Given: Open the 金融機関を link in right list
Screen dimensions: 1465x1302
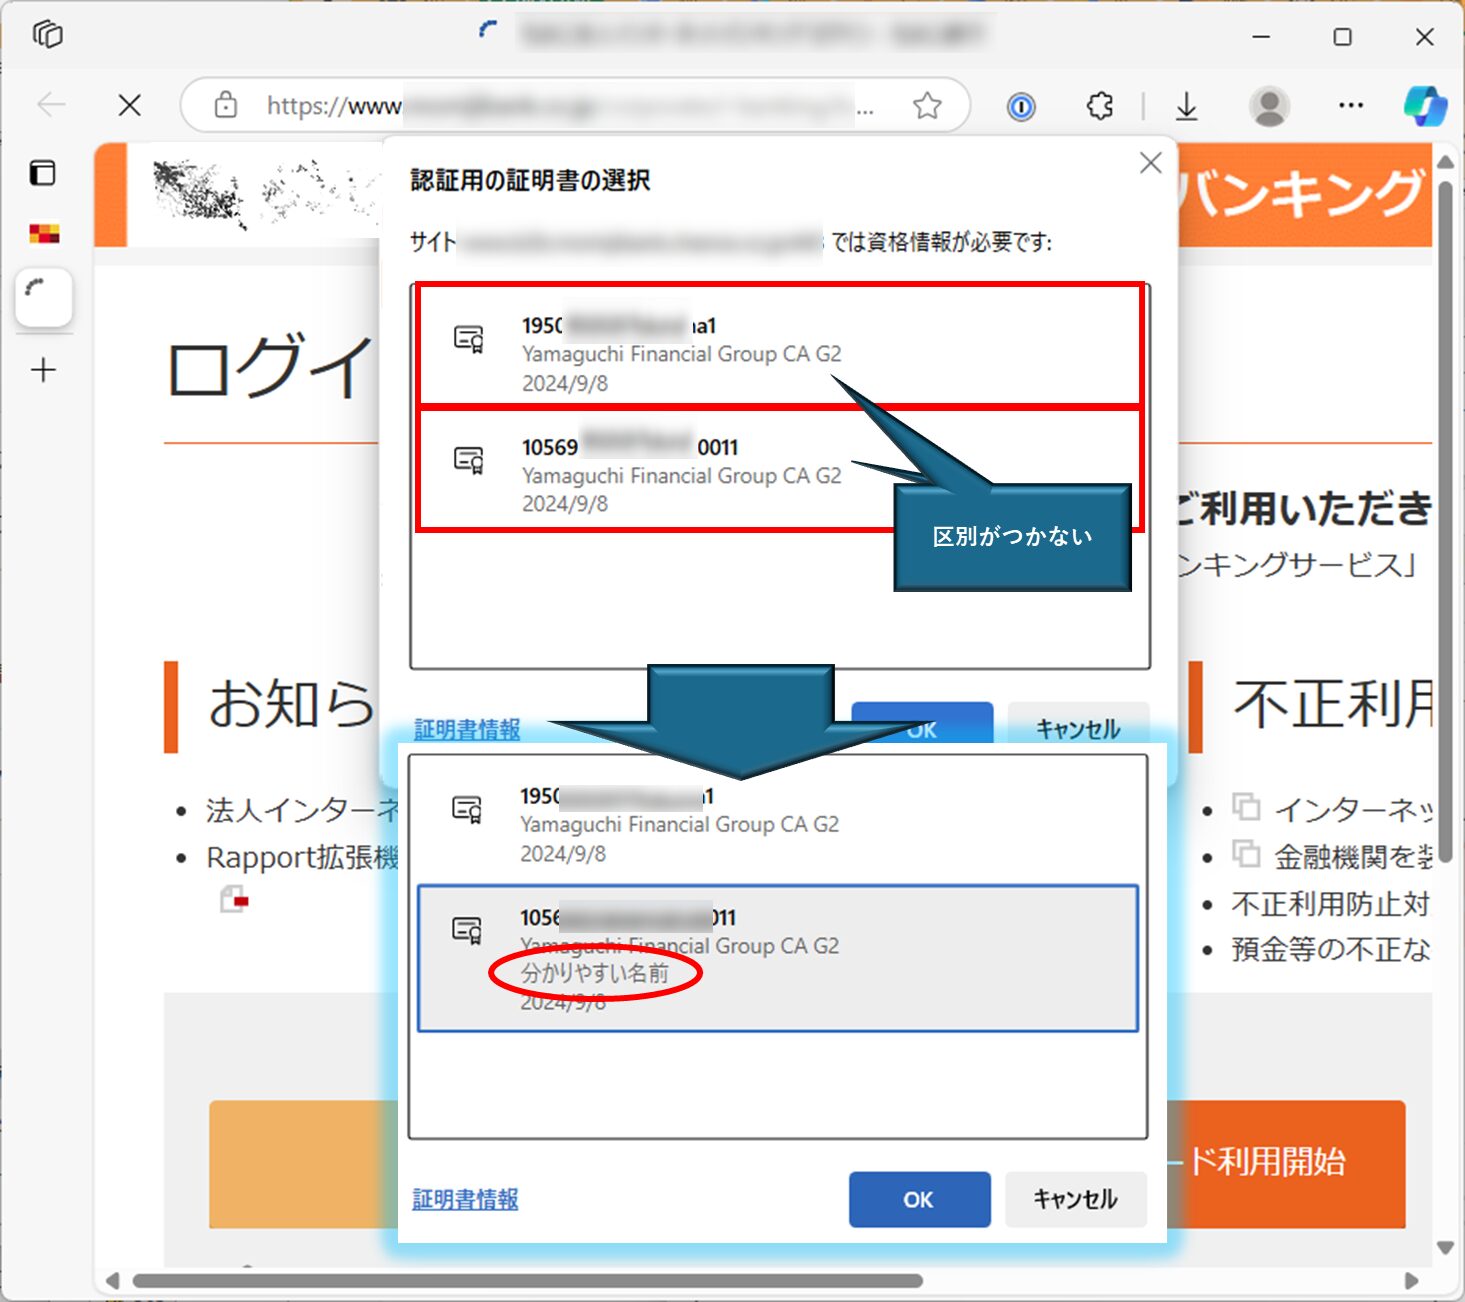Looking at the screenshot, I should tap(1353, 856).
